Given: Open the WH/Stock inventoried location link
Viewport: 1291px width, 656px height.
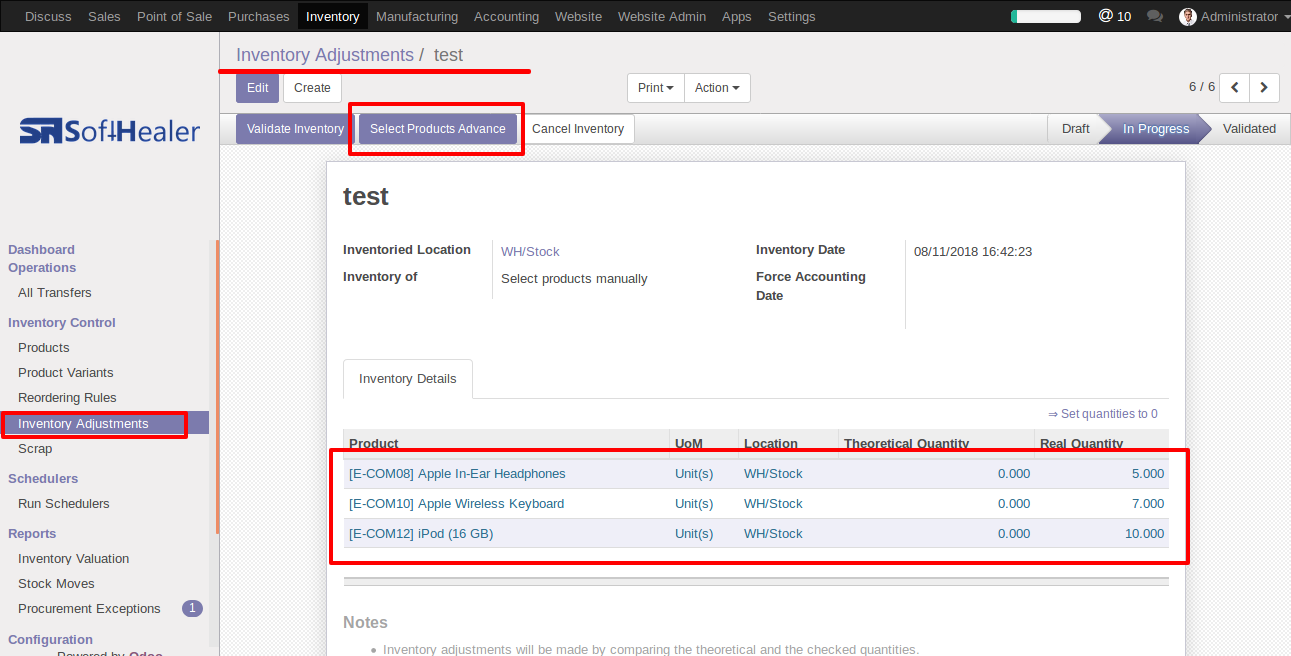Looking at the screenshot, I should tap(530, 252).
